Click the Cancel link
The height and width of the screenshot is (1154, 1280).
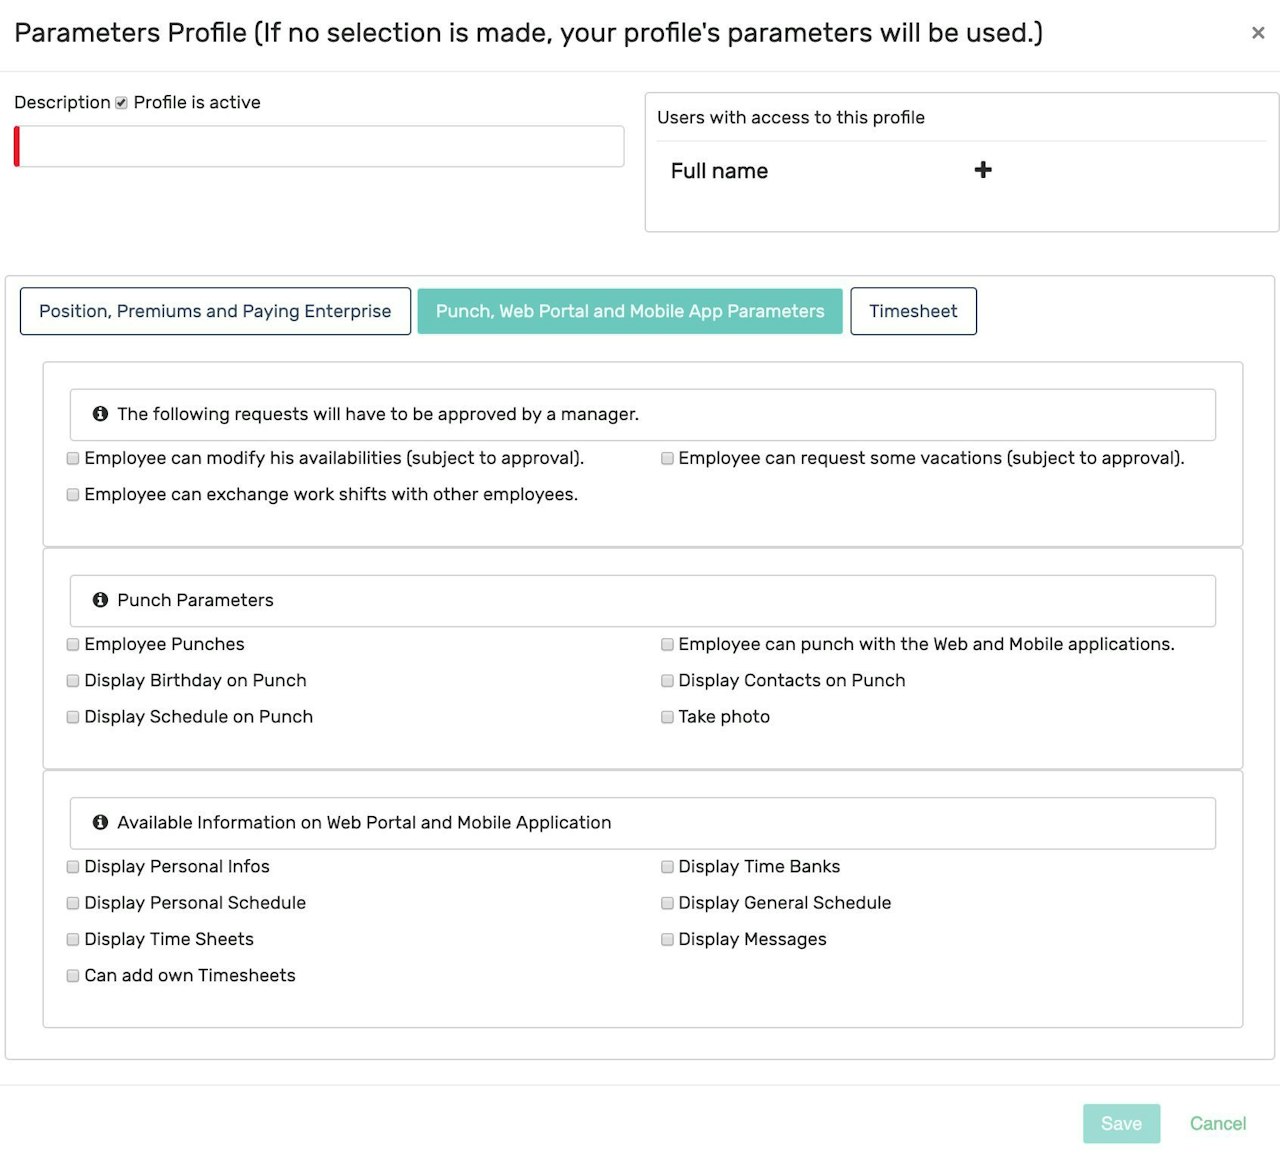tap(1217, 1124)
